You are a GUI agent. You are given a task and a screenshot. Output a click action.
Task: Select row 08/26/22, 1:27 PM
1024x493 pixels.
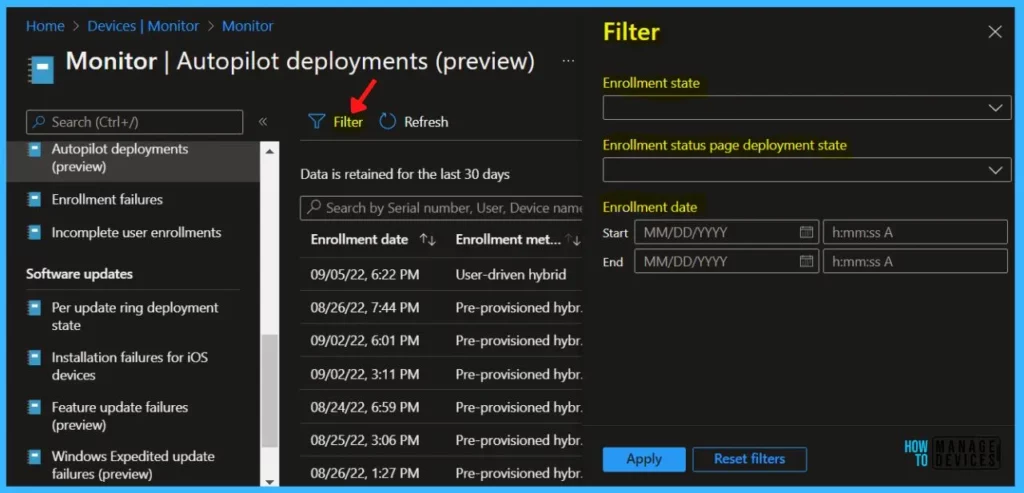click(x=441, y=473)
